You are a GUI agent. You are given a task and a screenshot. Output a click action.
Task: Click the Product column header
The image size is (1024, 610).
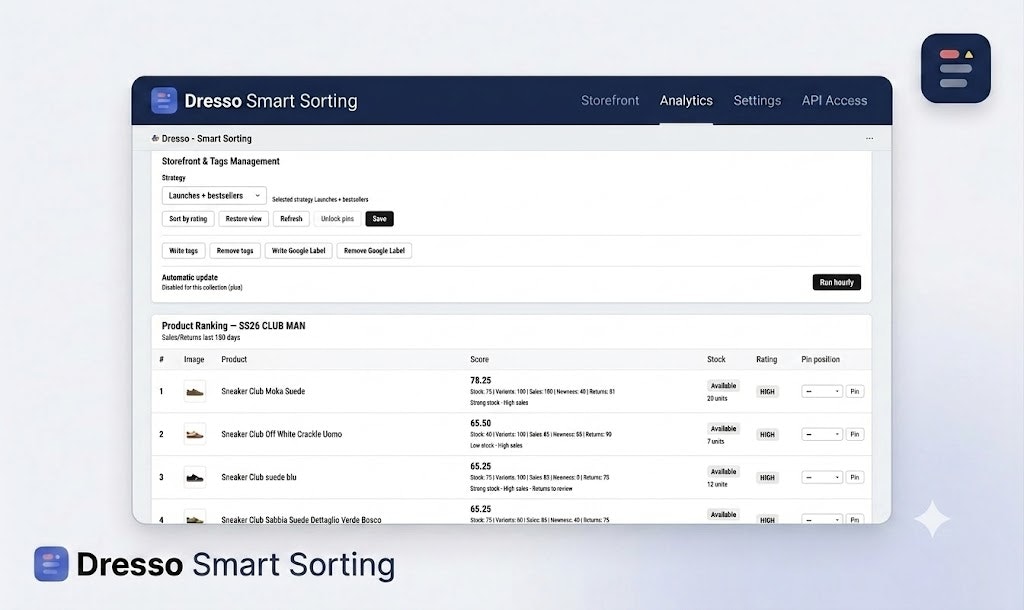(x=234, y=359)
